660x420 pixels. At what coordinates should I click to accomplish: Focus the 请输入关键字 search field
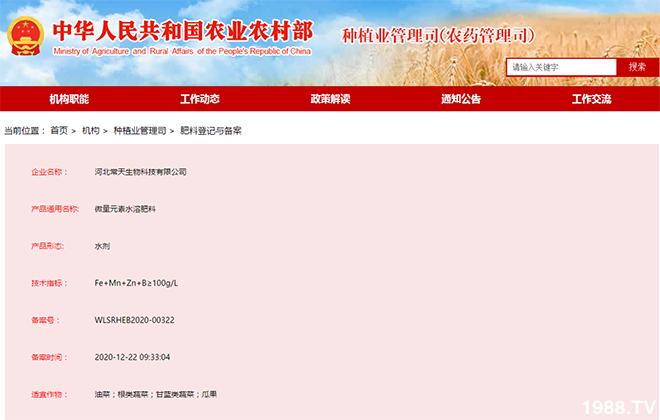click(x=560, y=67)
